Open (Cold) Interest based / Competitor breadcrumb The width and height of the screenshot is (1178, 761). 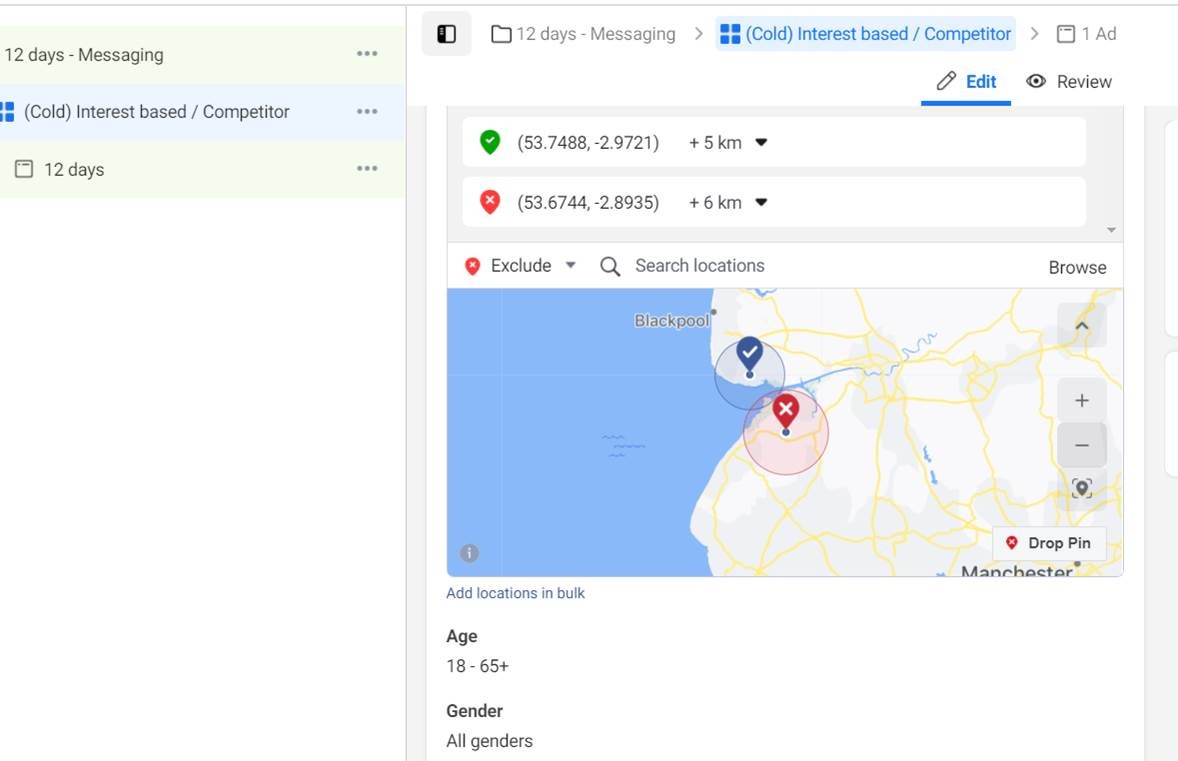(x=865, y=34)
